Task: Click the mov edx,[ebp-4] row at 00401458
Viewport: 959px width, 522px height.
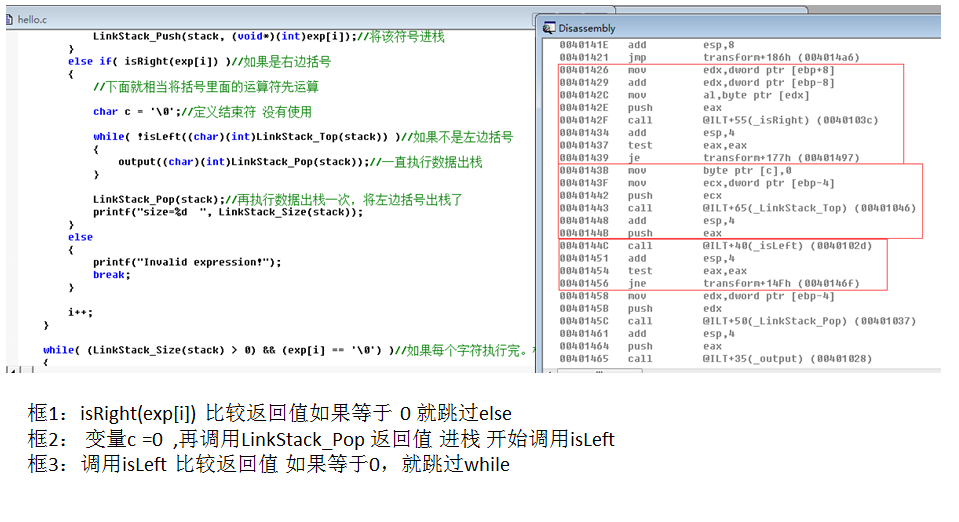Action: tap(697, 296)
